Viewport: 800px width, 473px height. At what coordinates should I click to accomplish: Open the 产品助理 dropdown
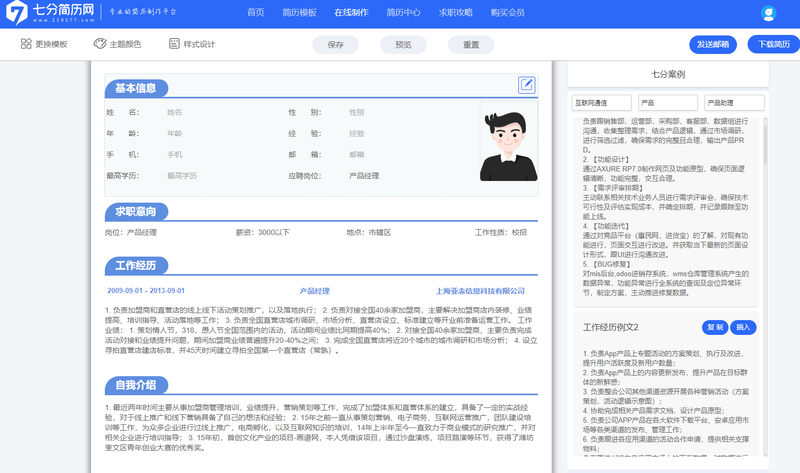click(x=734, y=103)
